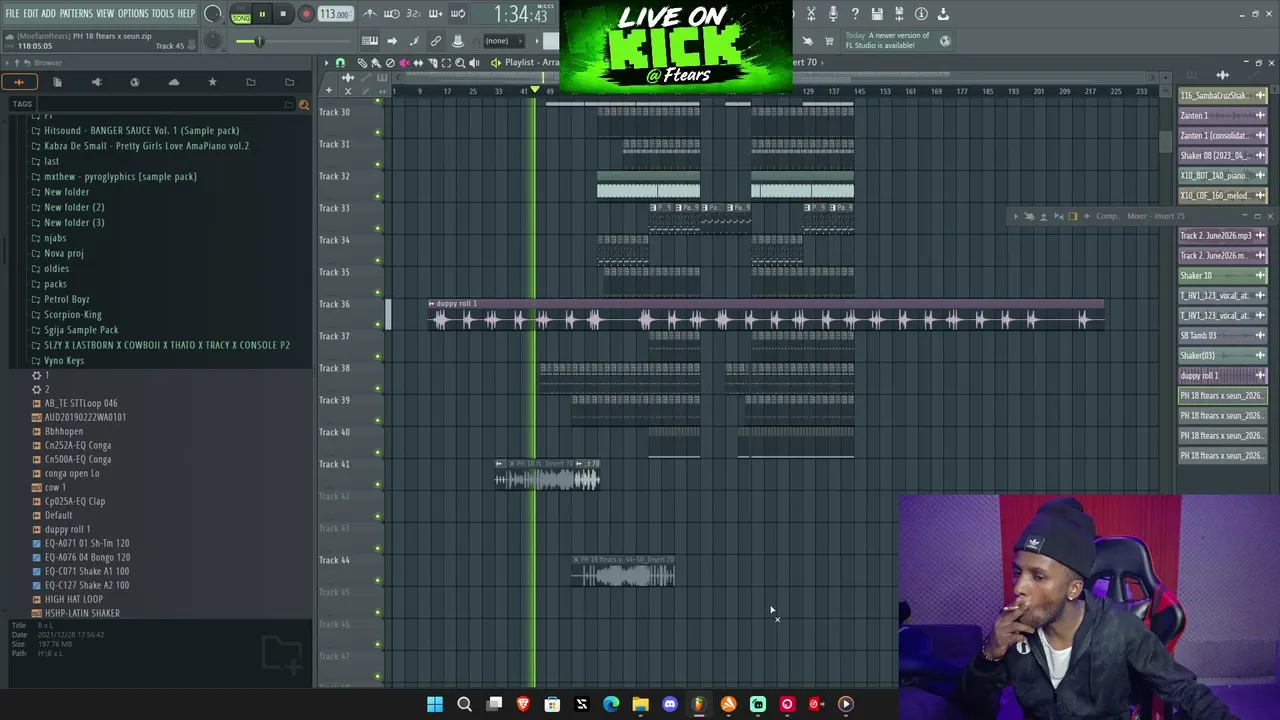The image size is (1280, 720).
Task: Select the files browser tab icon
Action: (57, 82)
